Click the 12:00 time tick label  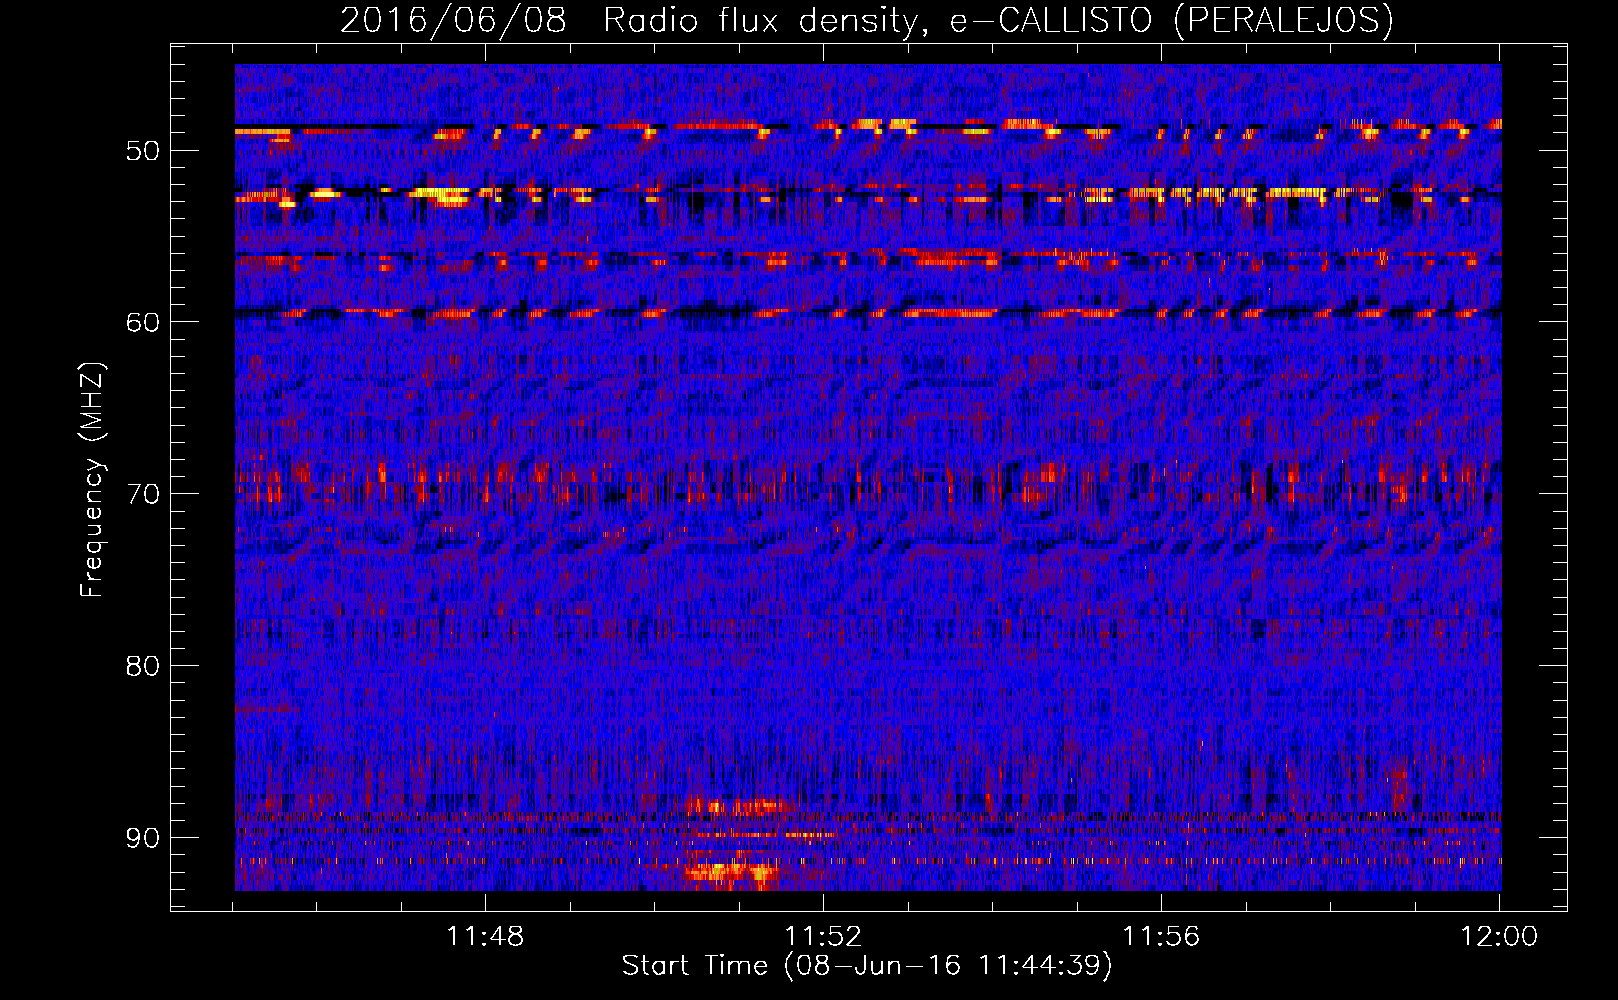pos(1499,937)
